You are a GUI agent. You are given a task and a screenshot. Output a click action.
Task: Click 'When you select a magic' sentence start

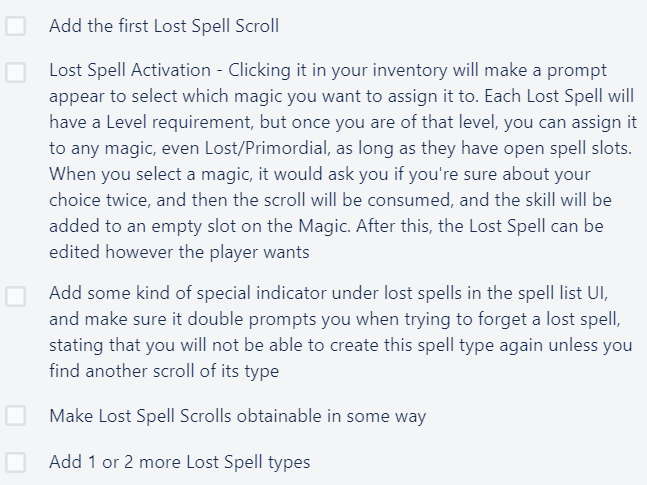150,174
